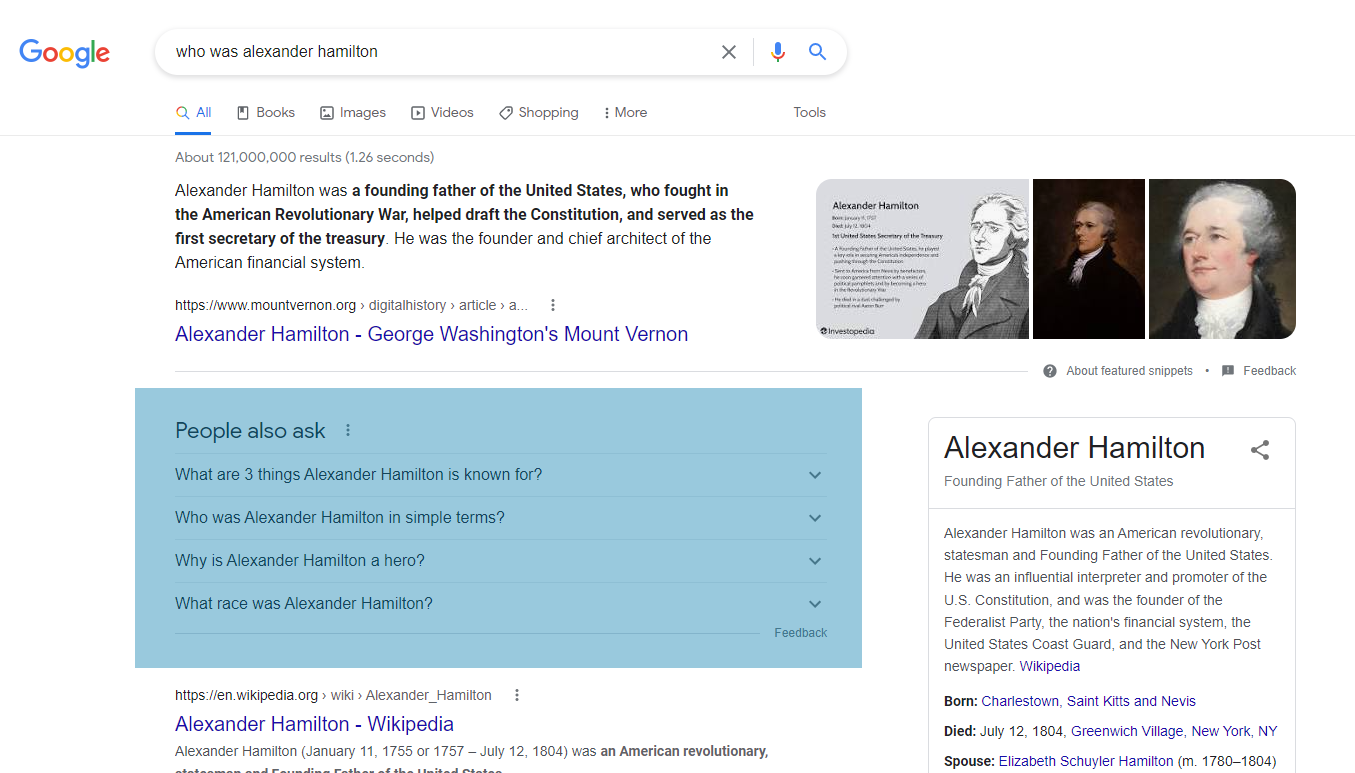
Task: Share the Alexander Hamilton knowledge panel
Action: (1260, 450)
